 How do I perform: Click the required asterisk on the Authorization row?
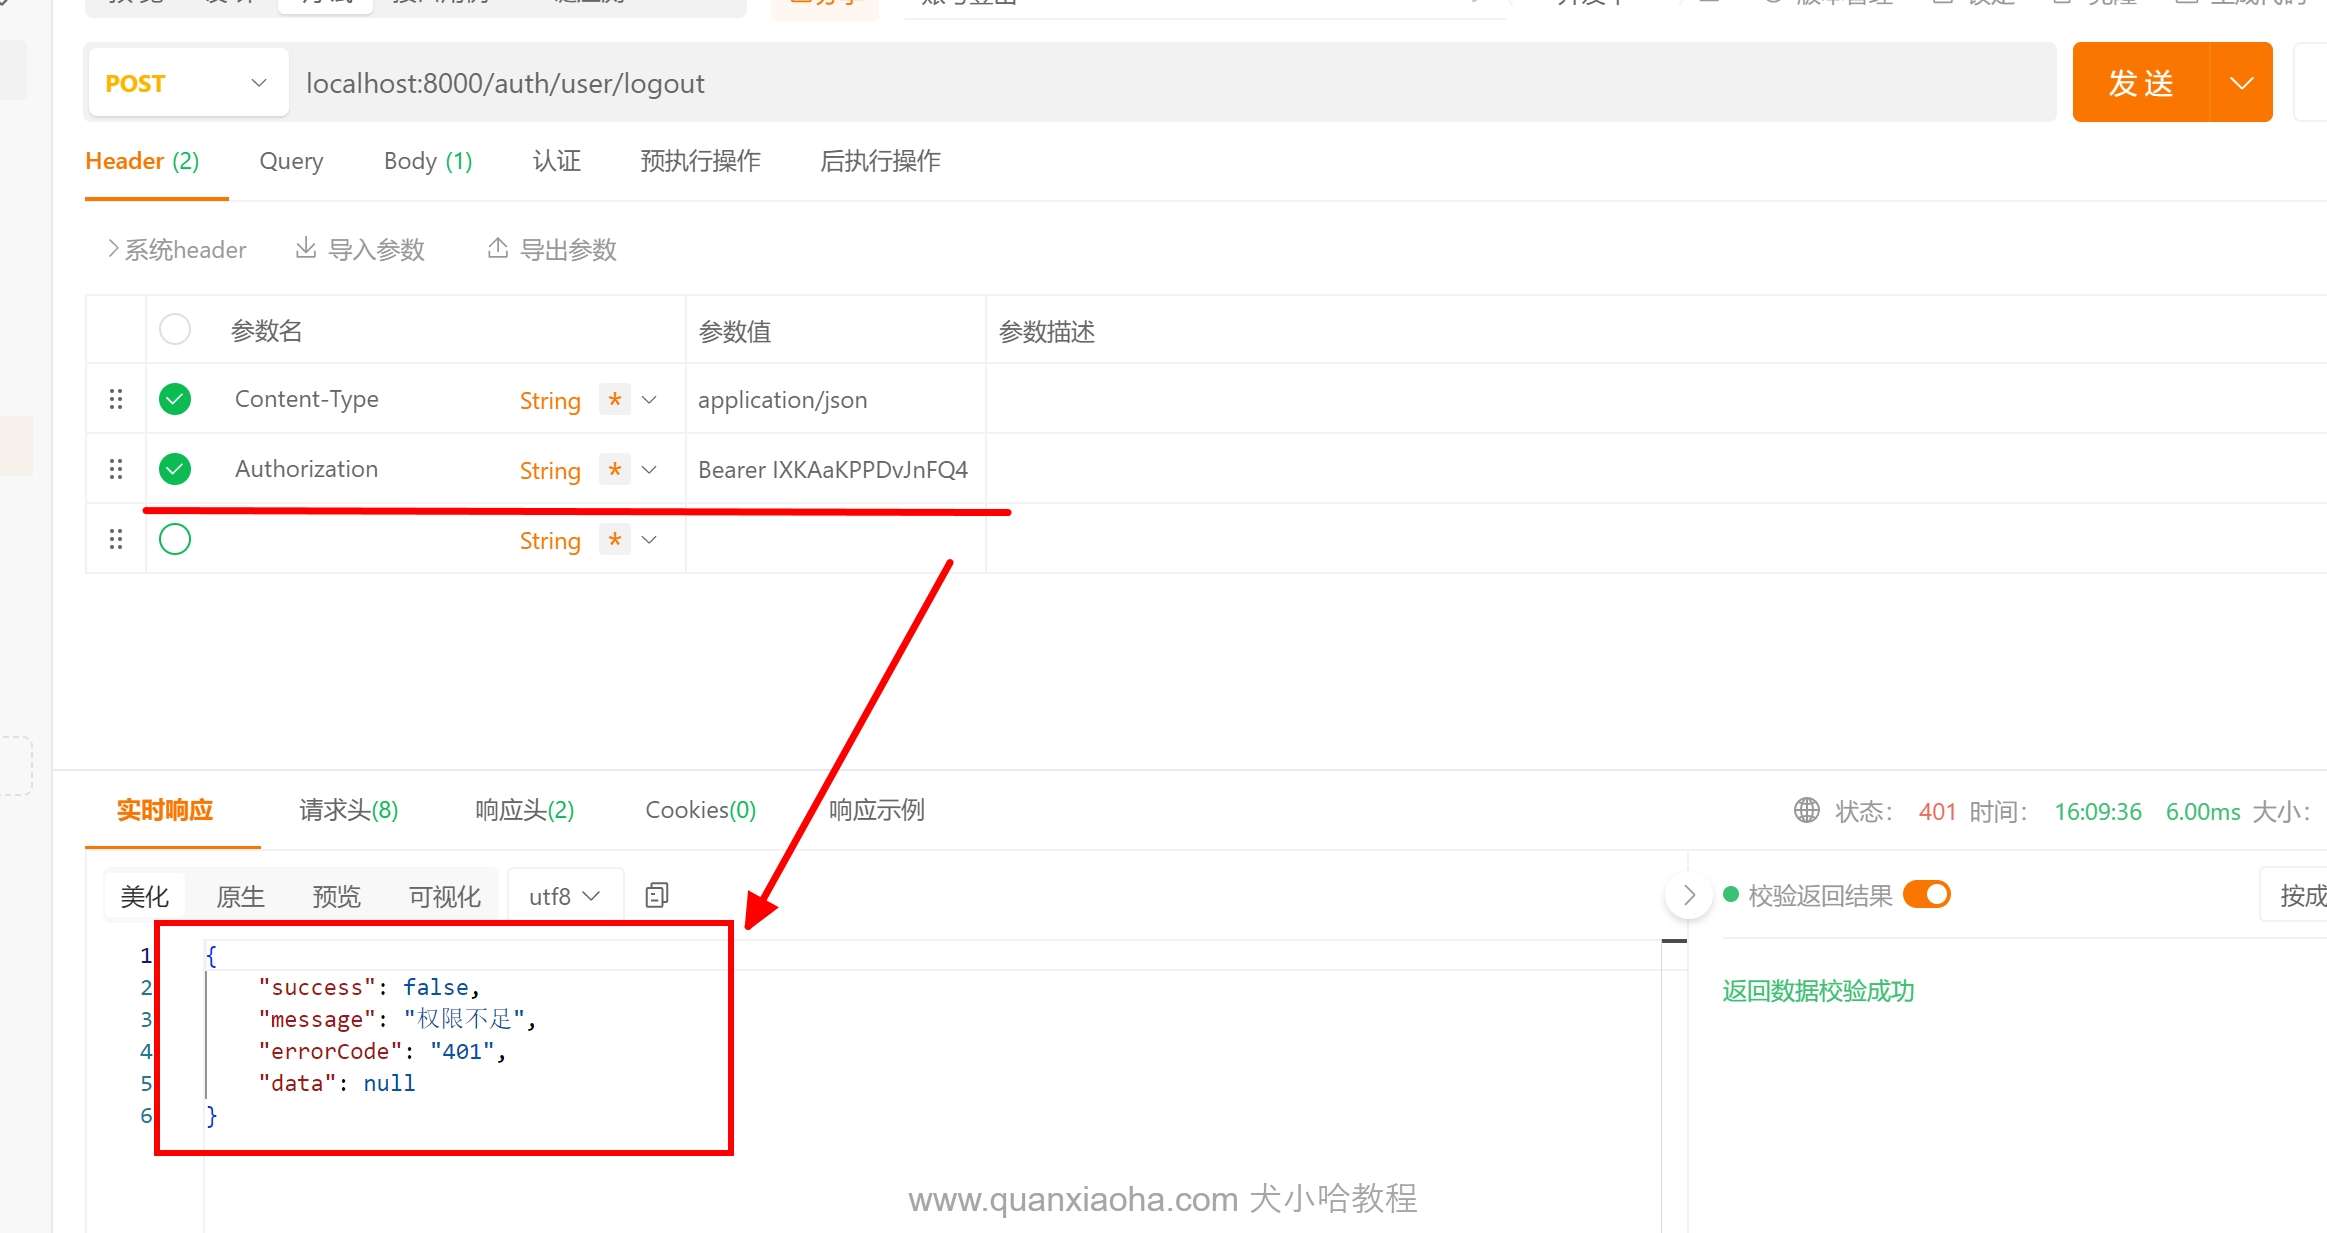point(614,469)
